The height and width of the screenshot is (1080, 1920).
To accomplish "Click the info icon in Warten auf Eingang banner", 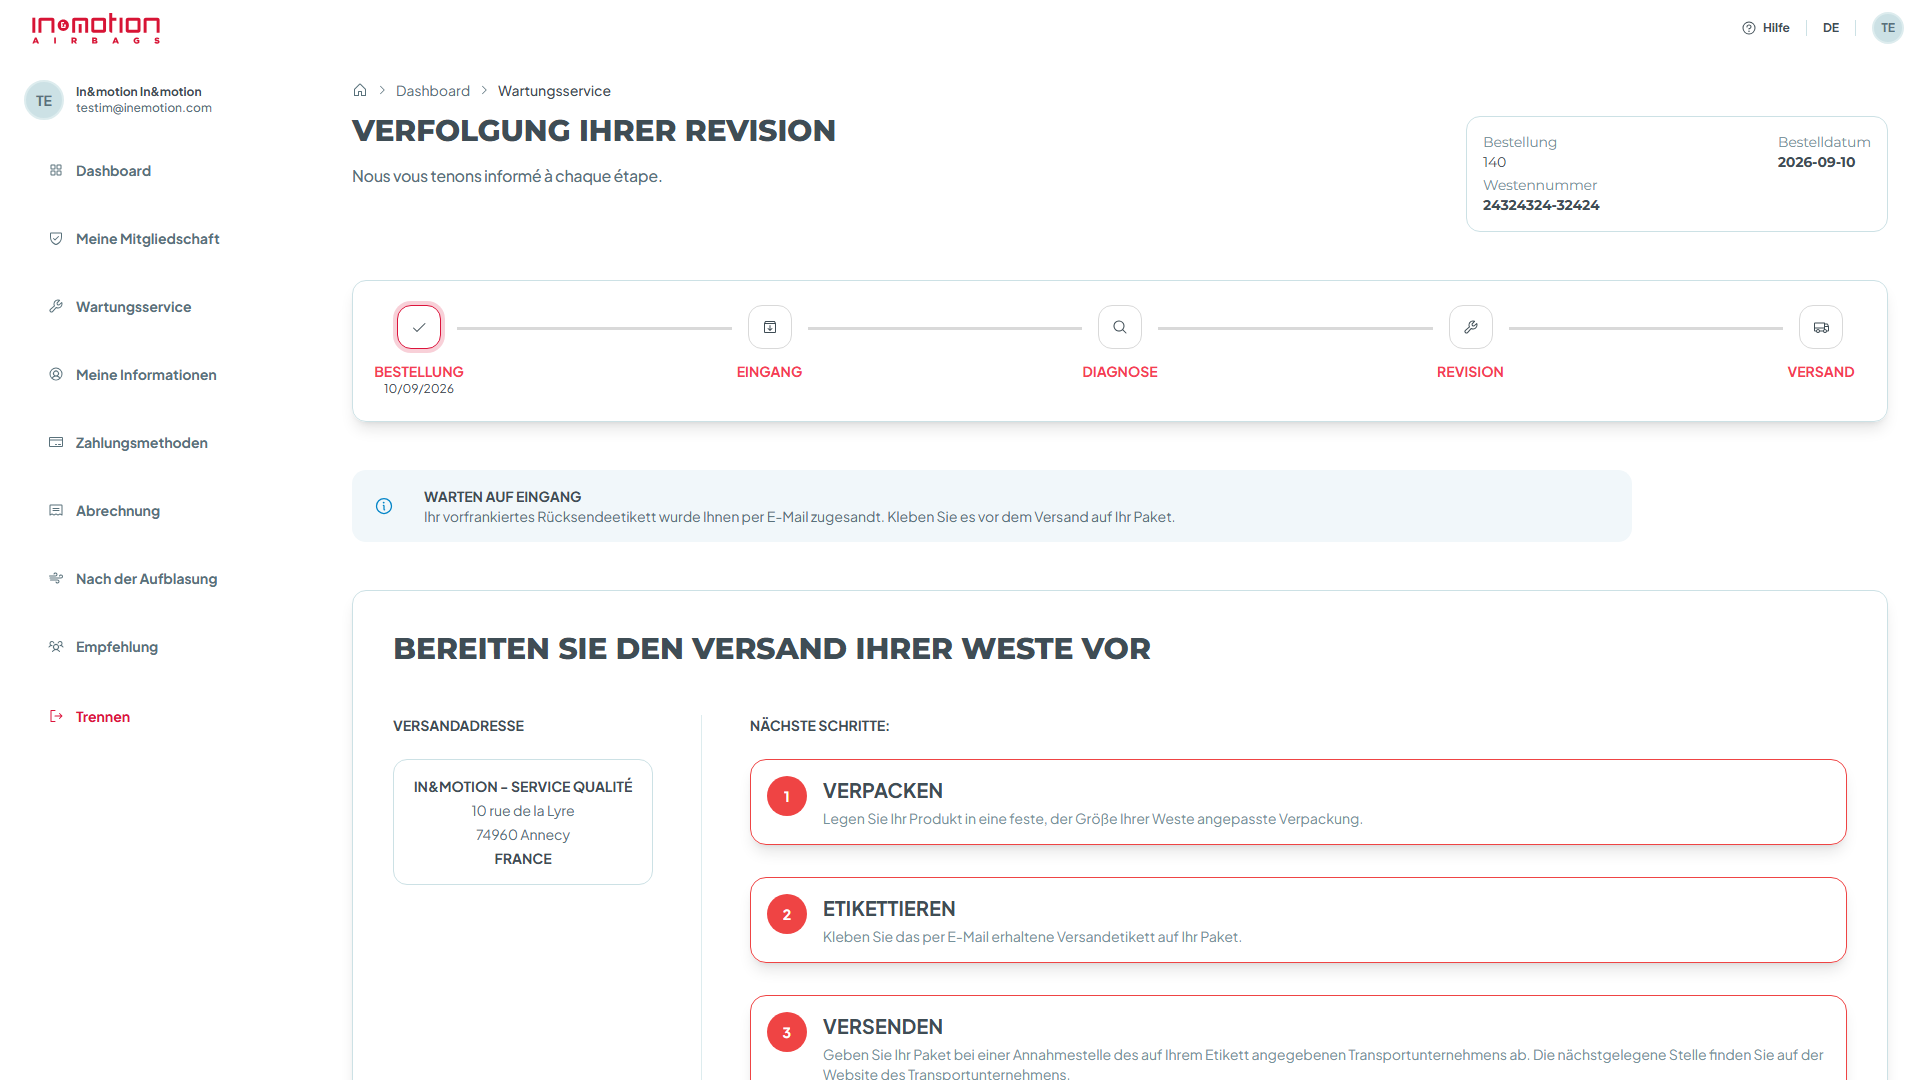I will click(x=384, y=506).
